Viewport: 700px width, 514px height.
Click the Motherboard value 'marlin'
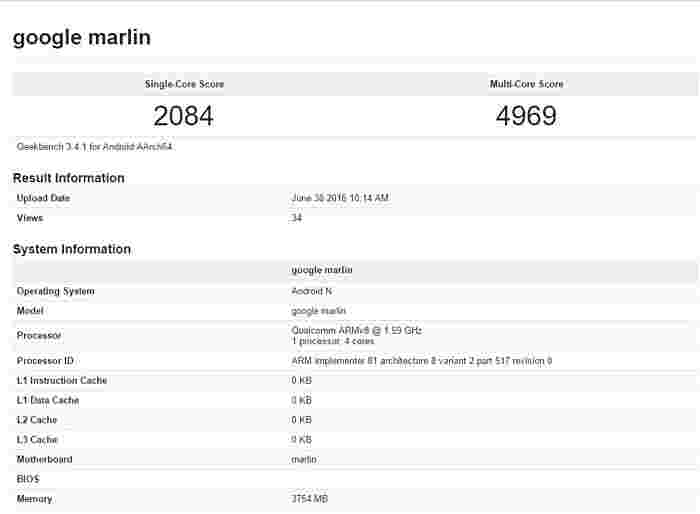pyautogui.click(x=304, y=459)
